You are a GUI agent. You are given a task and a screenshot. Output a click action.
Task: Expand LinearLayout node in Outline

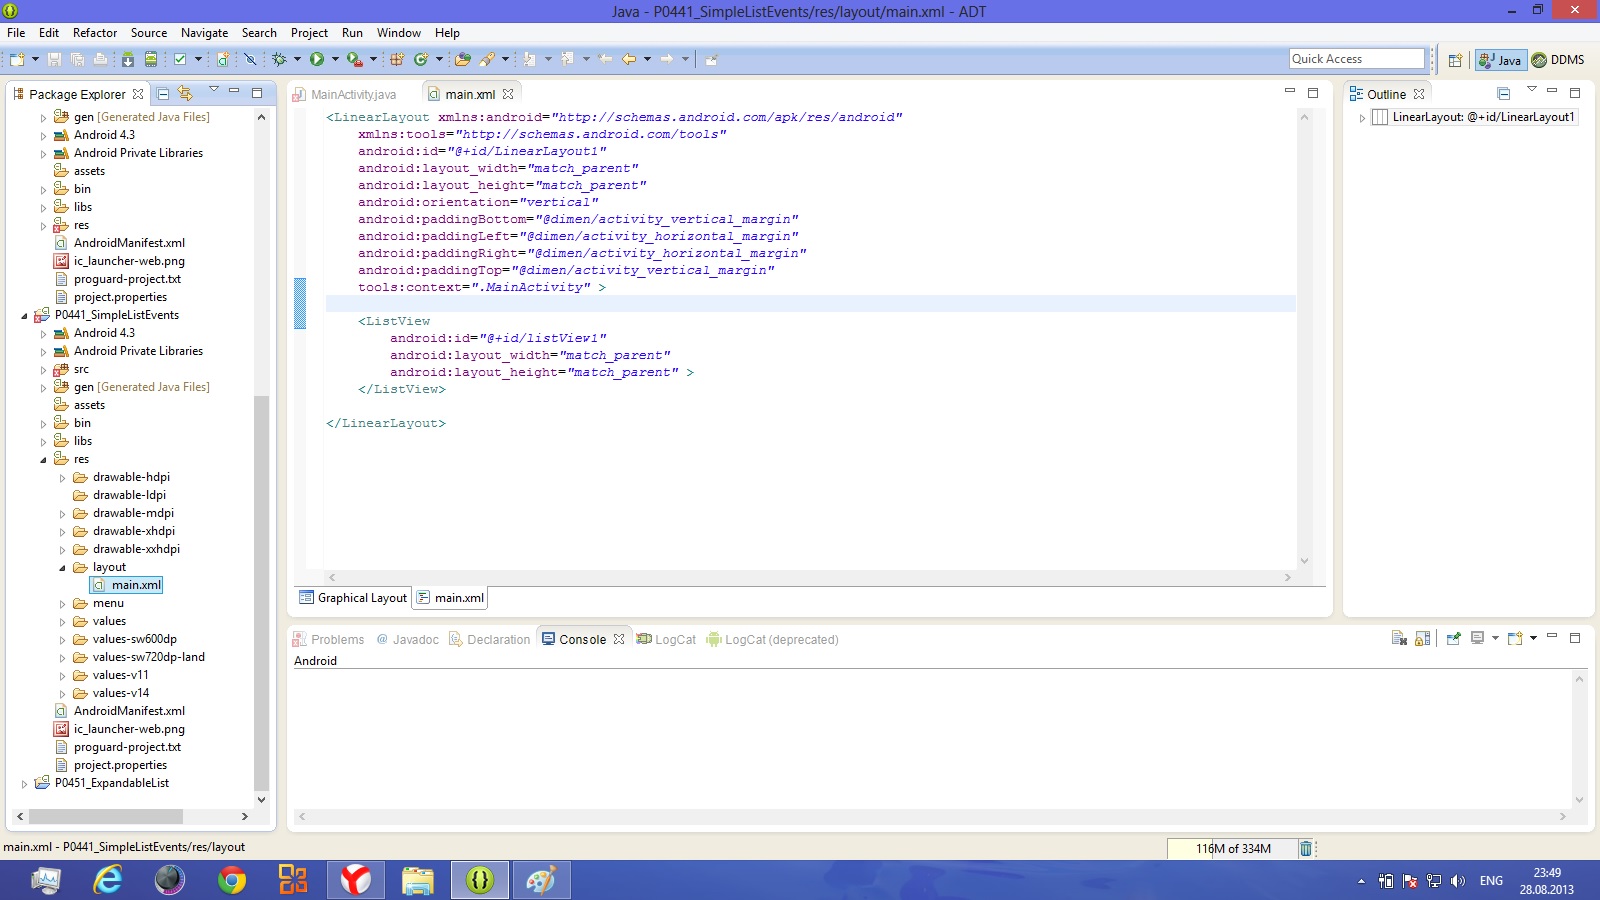click(1362, 118)
